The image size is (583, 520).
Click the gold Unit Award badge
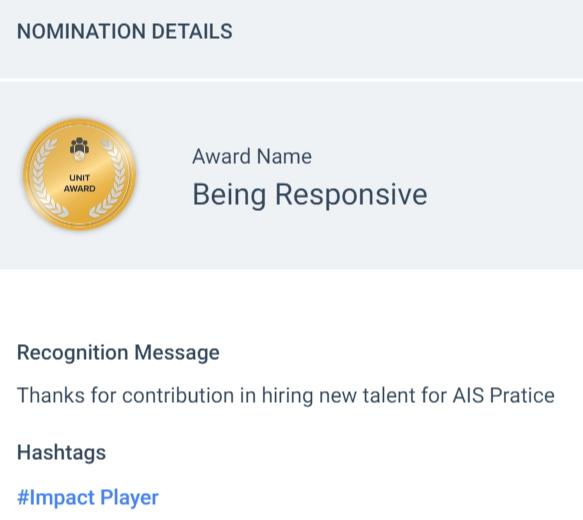pyautogui.click(x=80, y=174)
